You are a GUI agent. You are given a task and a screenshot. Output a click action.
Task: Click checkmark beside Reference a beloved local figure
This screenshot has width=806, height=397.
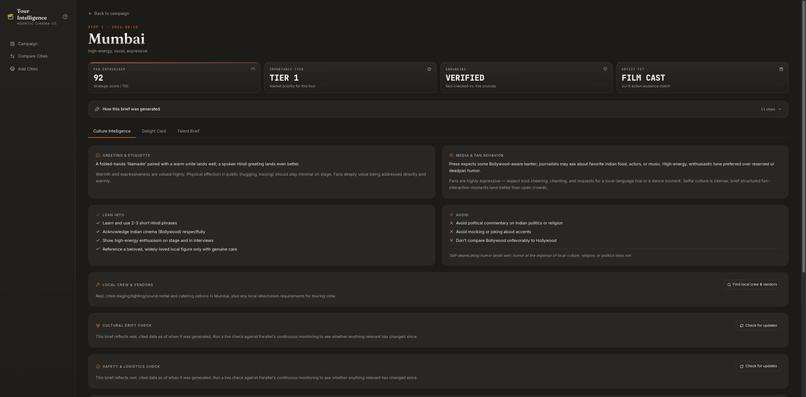tap(98, 249)
